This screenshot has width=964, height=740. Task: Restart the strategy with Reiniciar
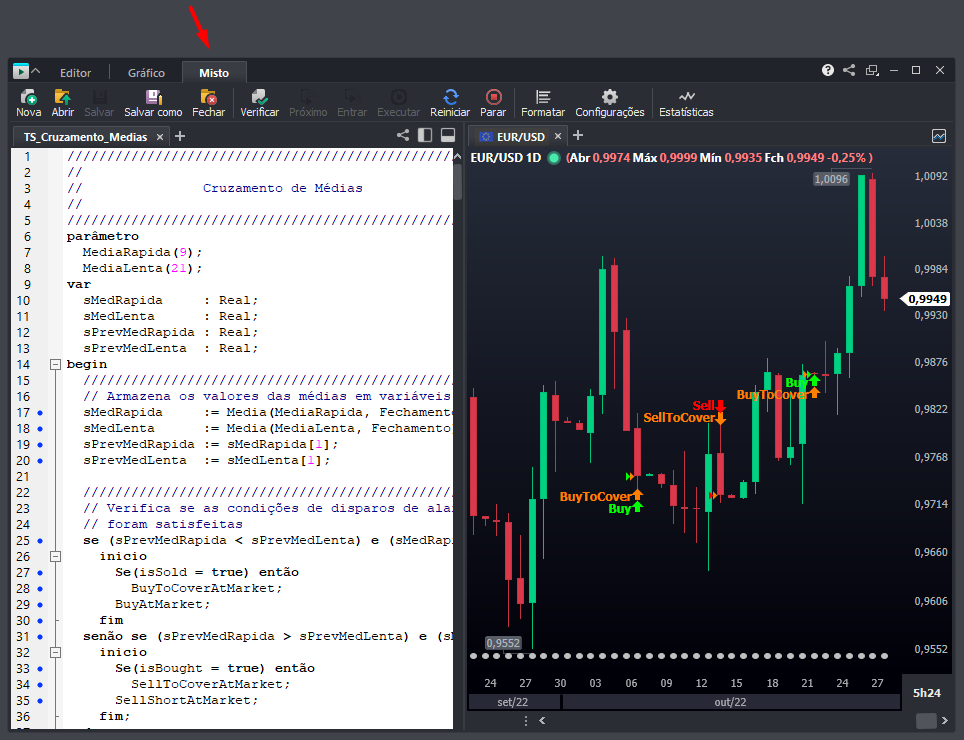tap(450, 97)
